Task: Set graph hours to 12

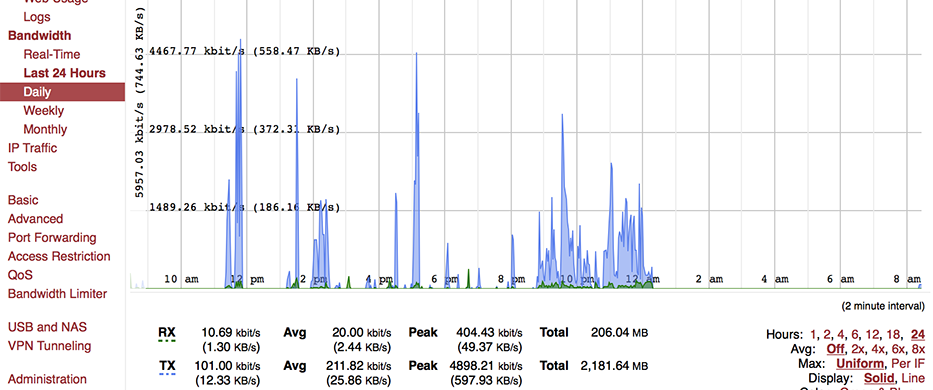Action: pyautogui.click(x=872, y=335)
